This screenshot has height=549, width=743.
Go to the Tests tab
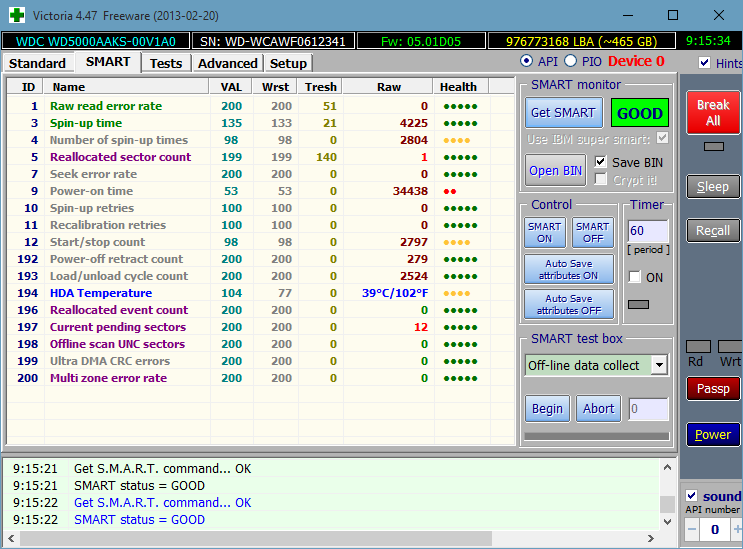click(166, 63)
